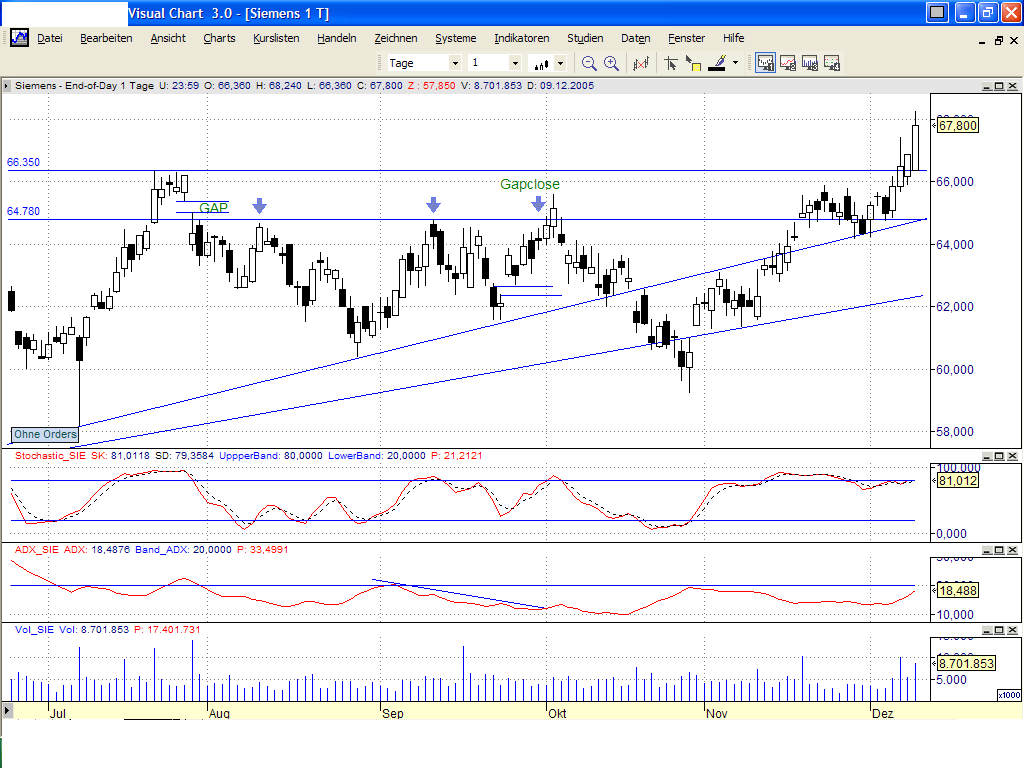Select the annotation tool with yellow square

coord(694,62)
